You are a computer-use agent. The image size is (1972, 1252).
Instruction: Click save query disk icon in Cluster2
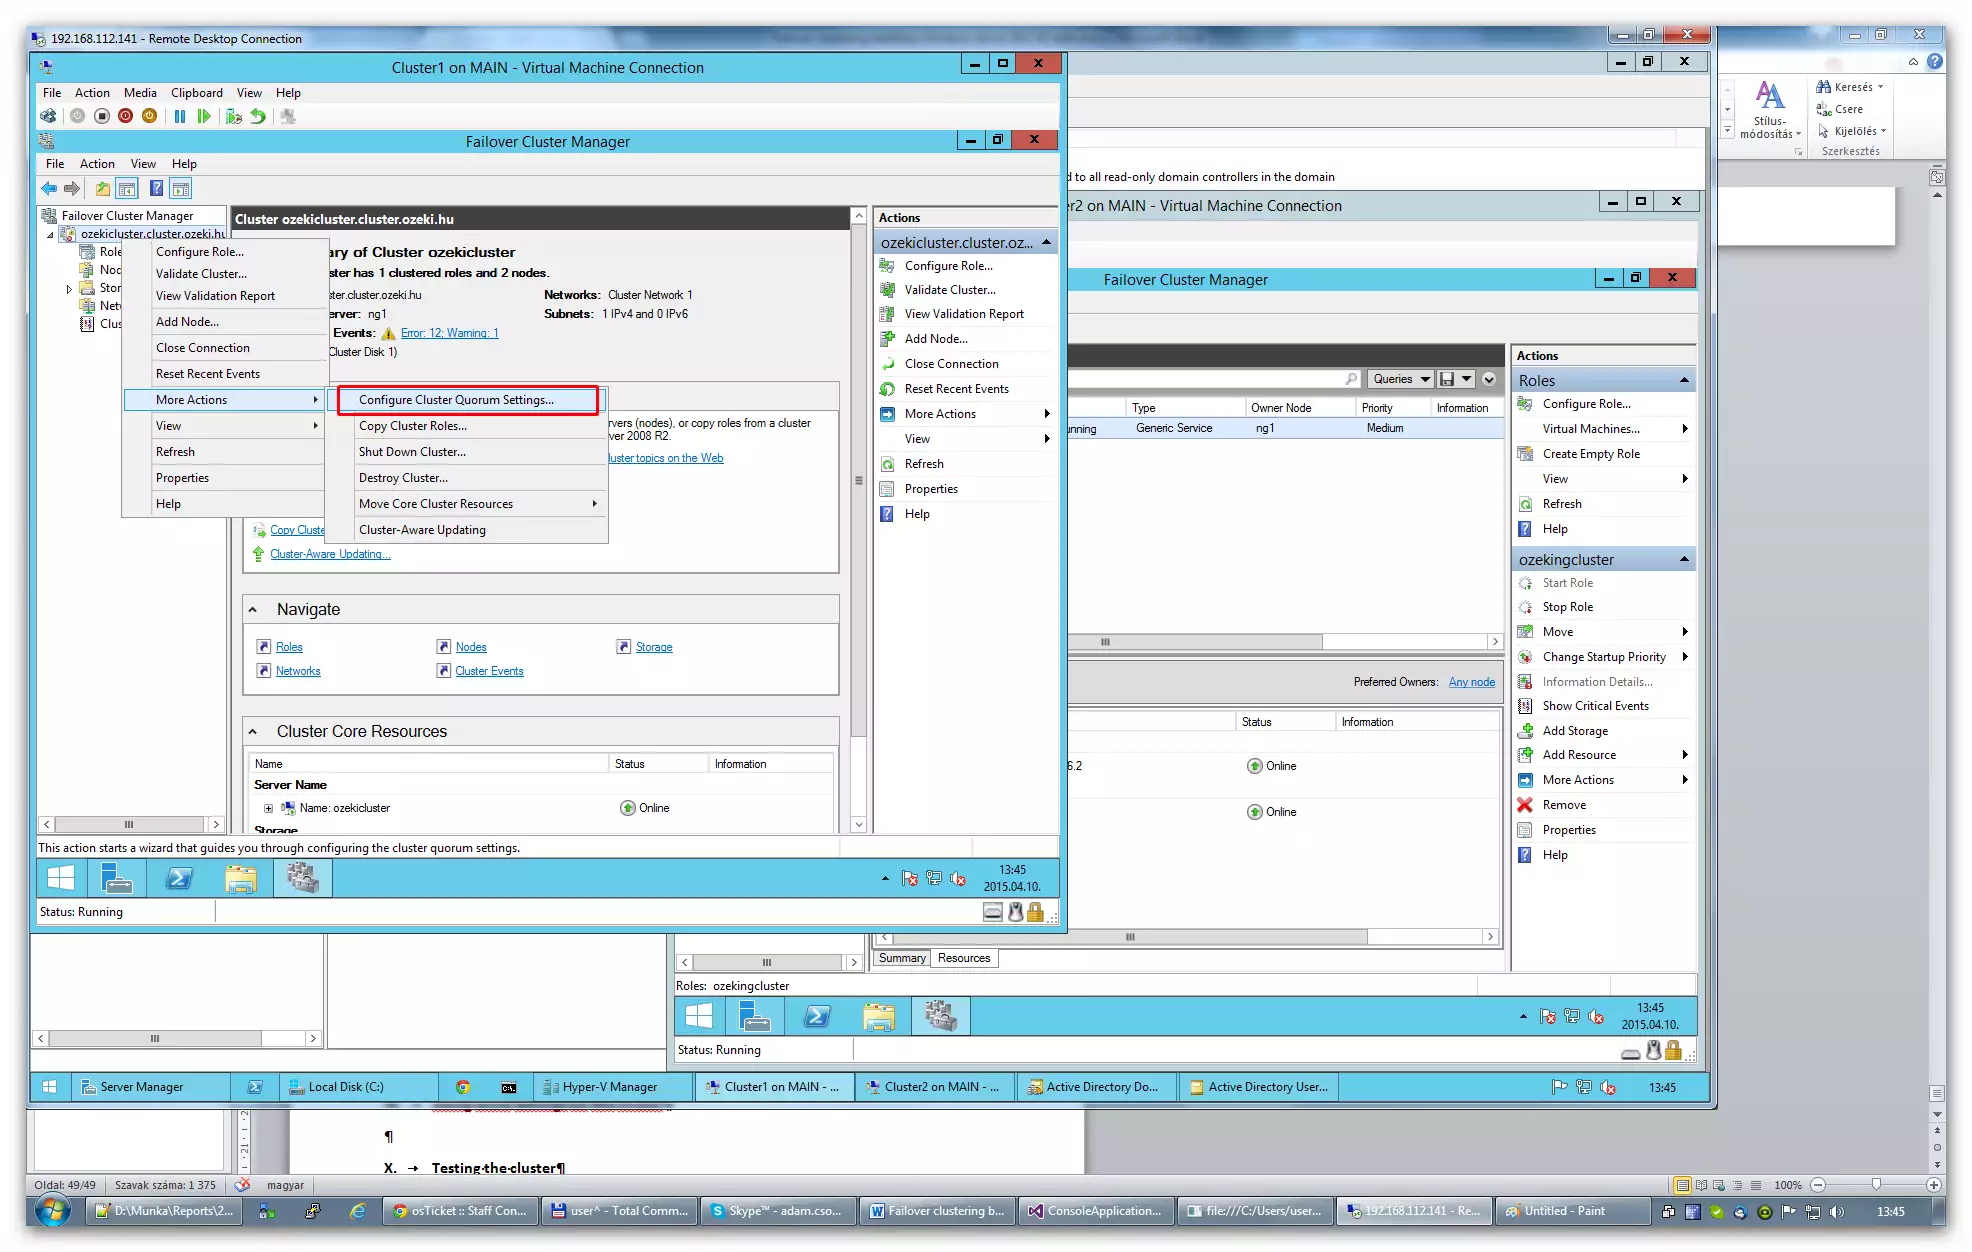[x=1446, y=379]
